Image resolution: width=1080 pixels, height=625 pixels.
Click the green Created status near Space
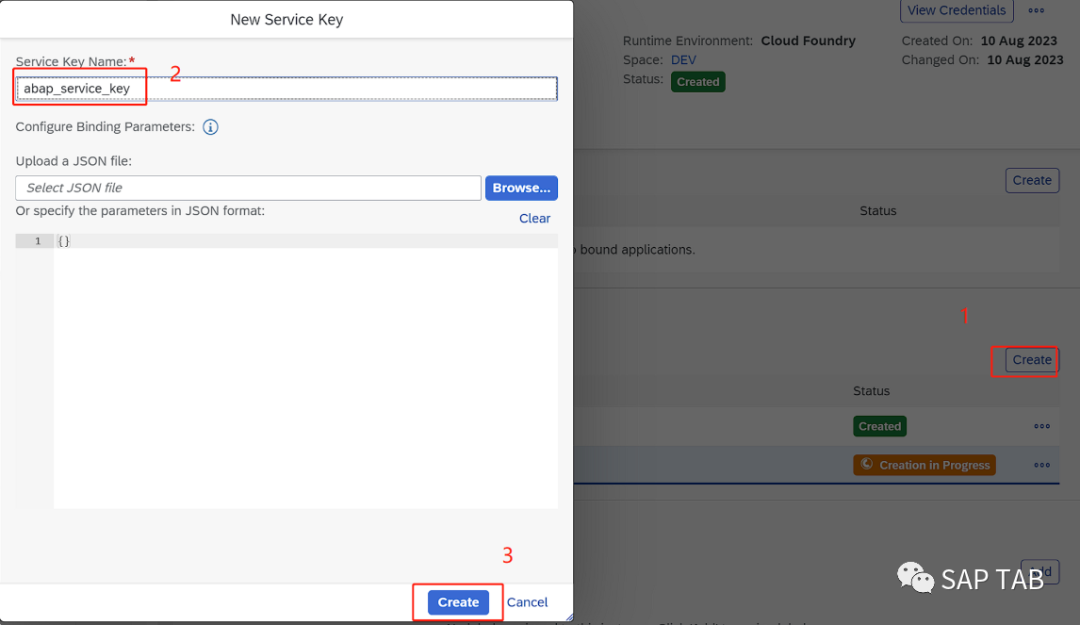tap(698, 81)
